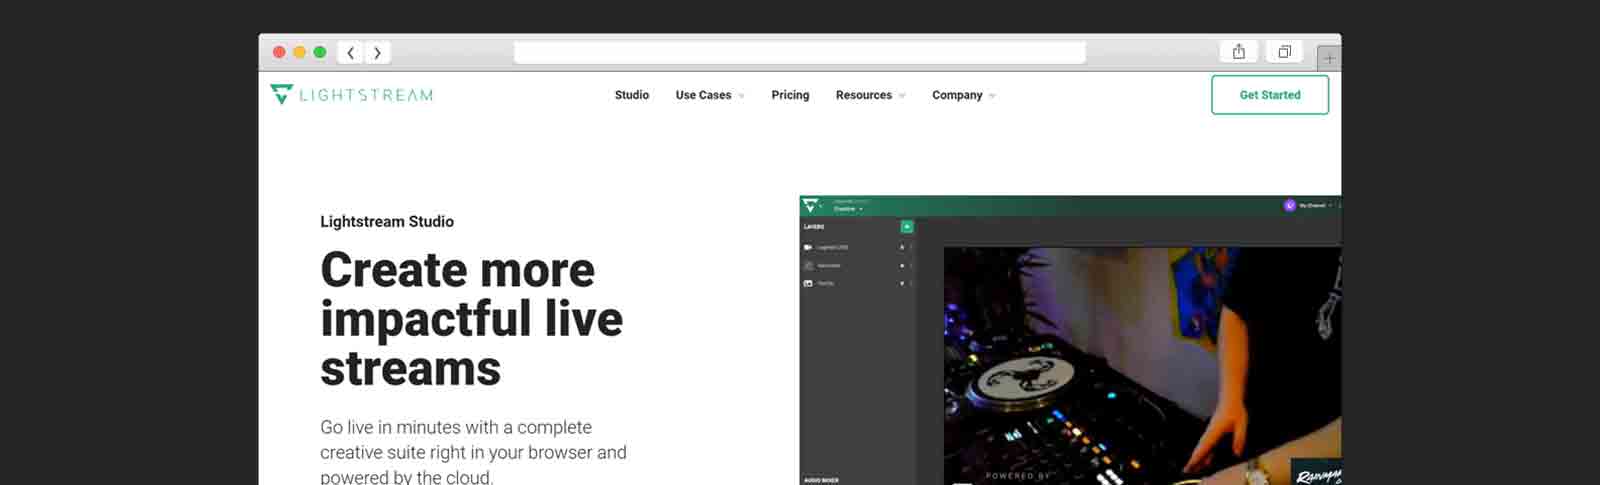The width and height of the screenshot is (1600, 485).
Task: Toggle visibility of the first layer
Action: click(x=902, y=247)
